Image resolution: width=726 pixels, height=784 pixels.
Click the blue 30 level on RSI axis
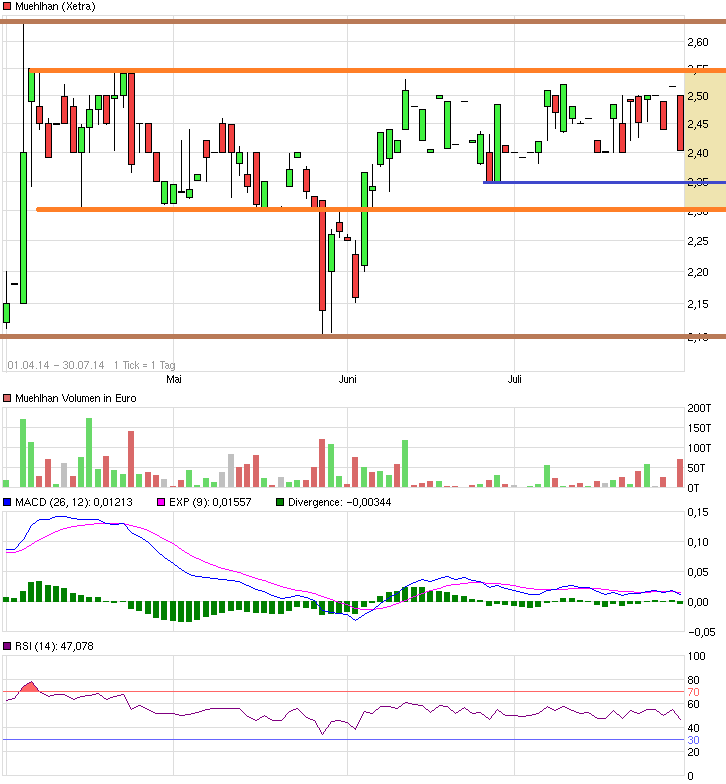coord(692,740)
